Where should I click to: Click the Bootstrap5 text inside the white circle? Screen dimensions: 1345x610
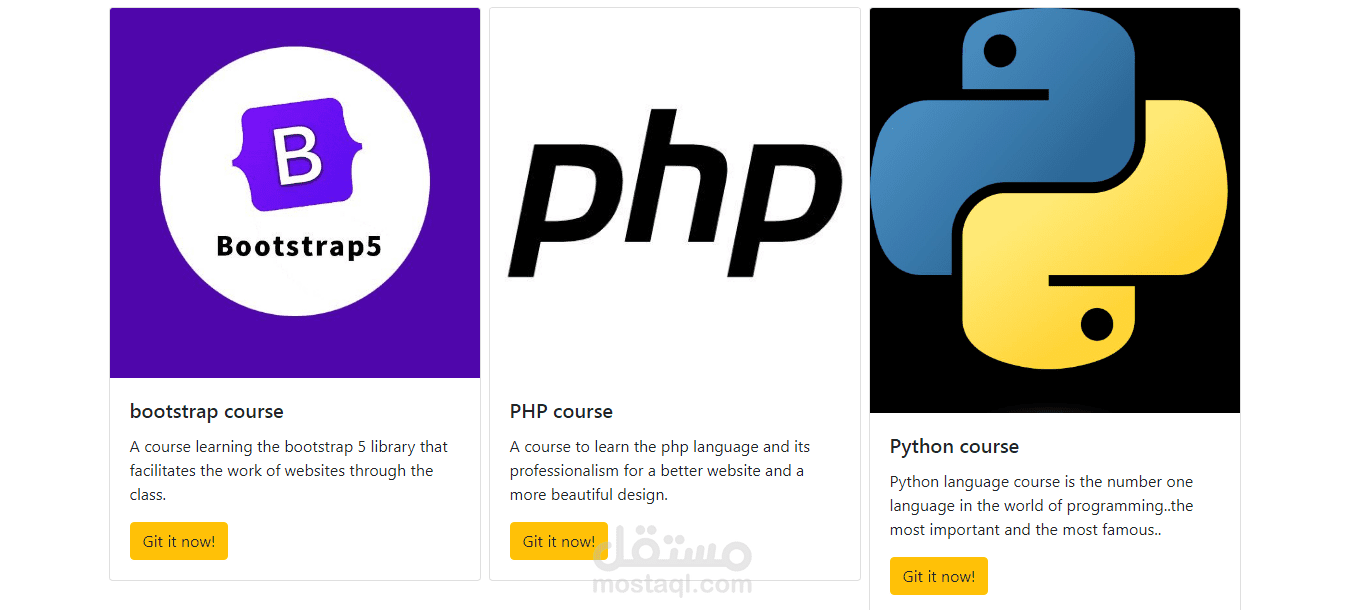pyautogui.click(x=299, y=246)
